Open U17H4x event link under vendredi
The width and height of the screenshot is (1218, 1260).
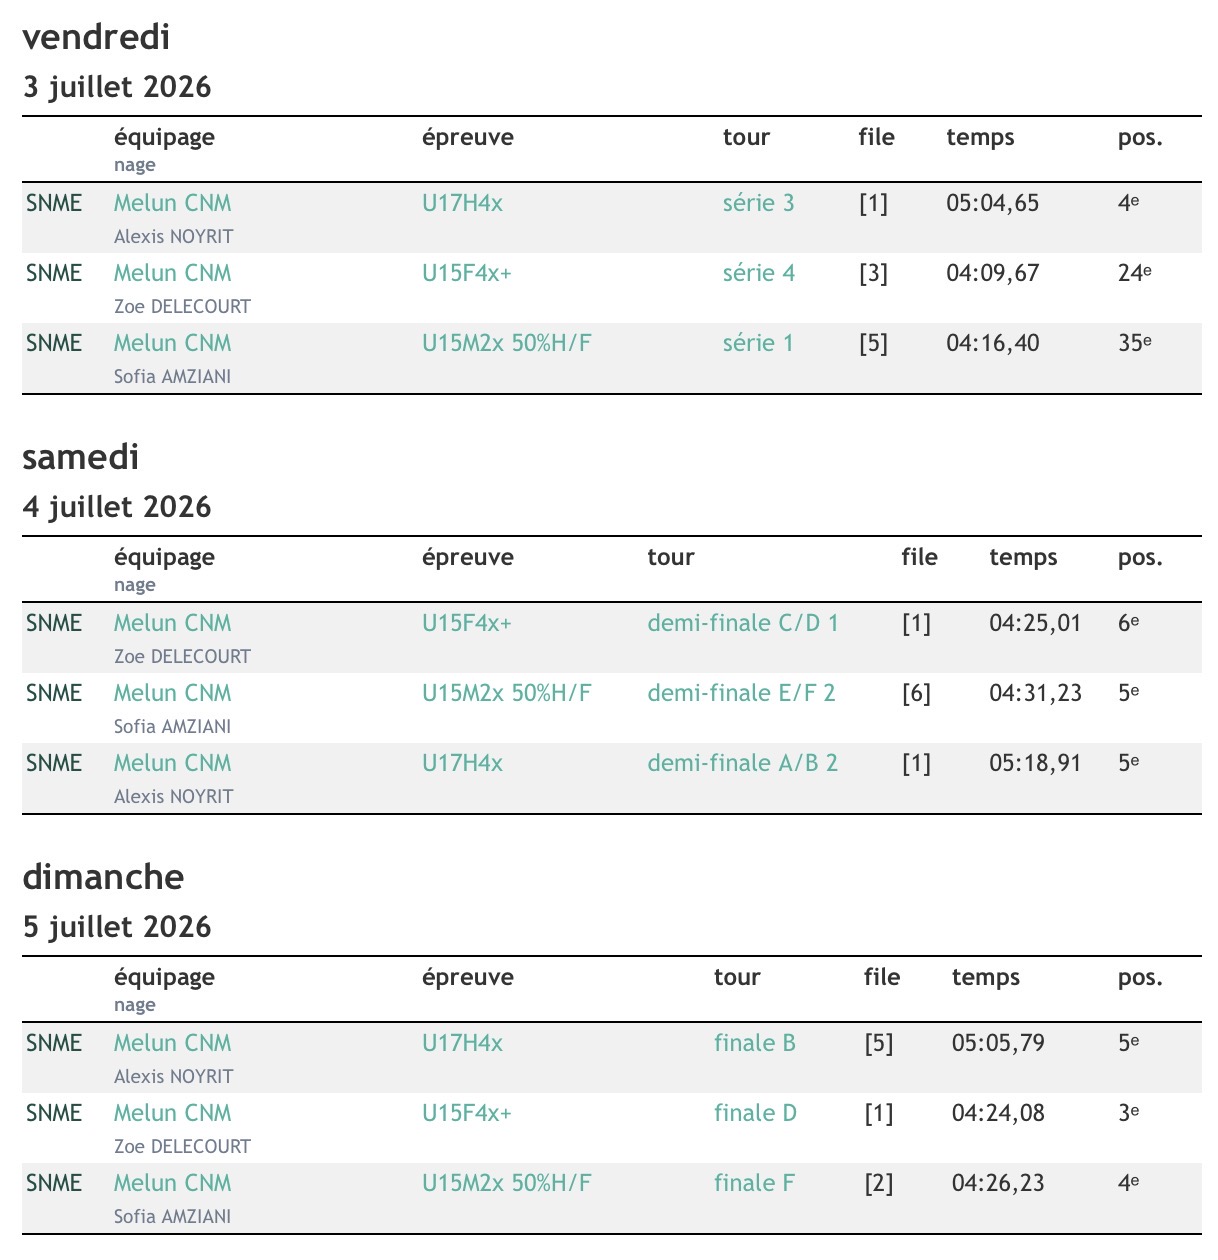(x=462, y=203)
